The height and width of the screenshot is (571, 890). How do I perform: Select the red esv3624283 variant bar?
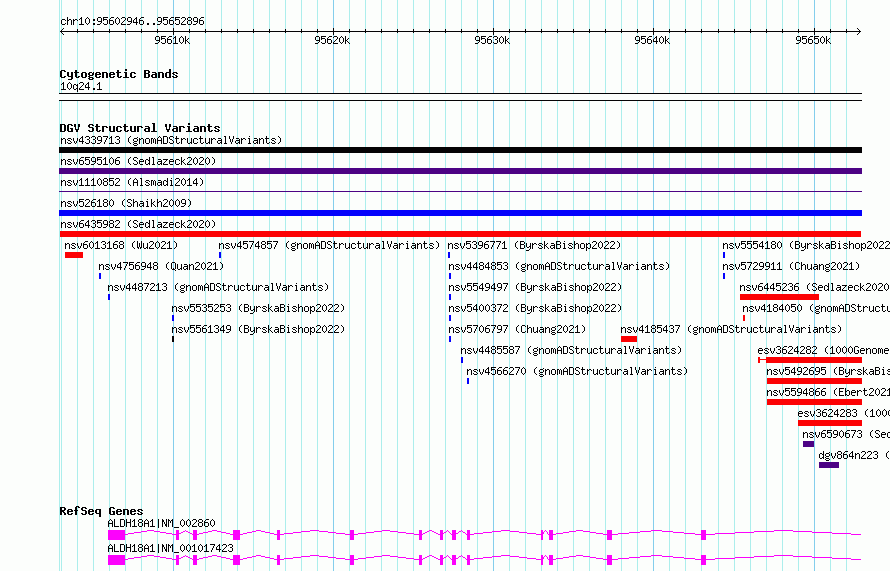click(x=830, y=423)
